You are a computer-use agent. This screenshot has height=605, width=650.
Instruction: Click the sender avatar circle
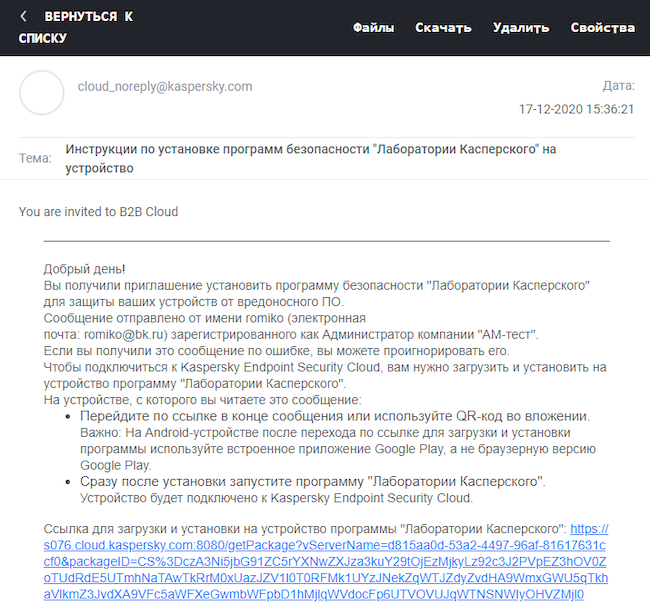pyautogui.click(x=42, y=93)
